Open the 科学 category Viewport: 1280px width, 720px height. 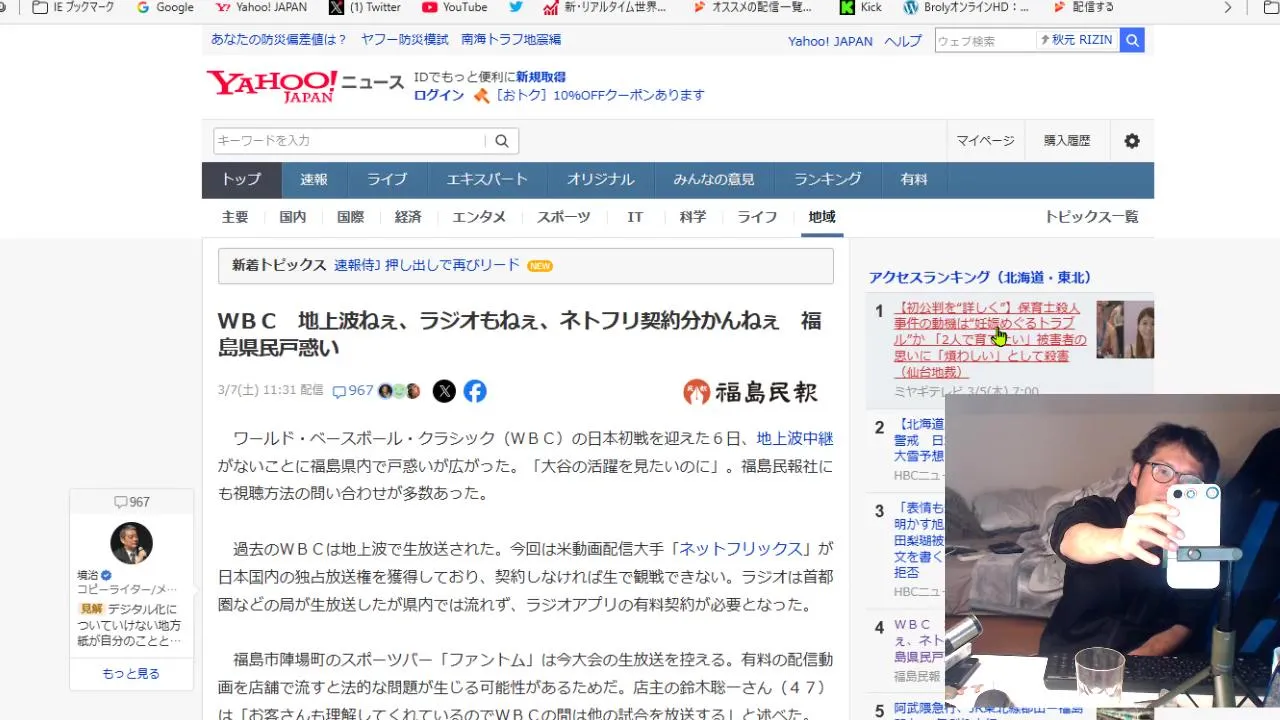click(x=693, y=217)
